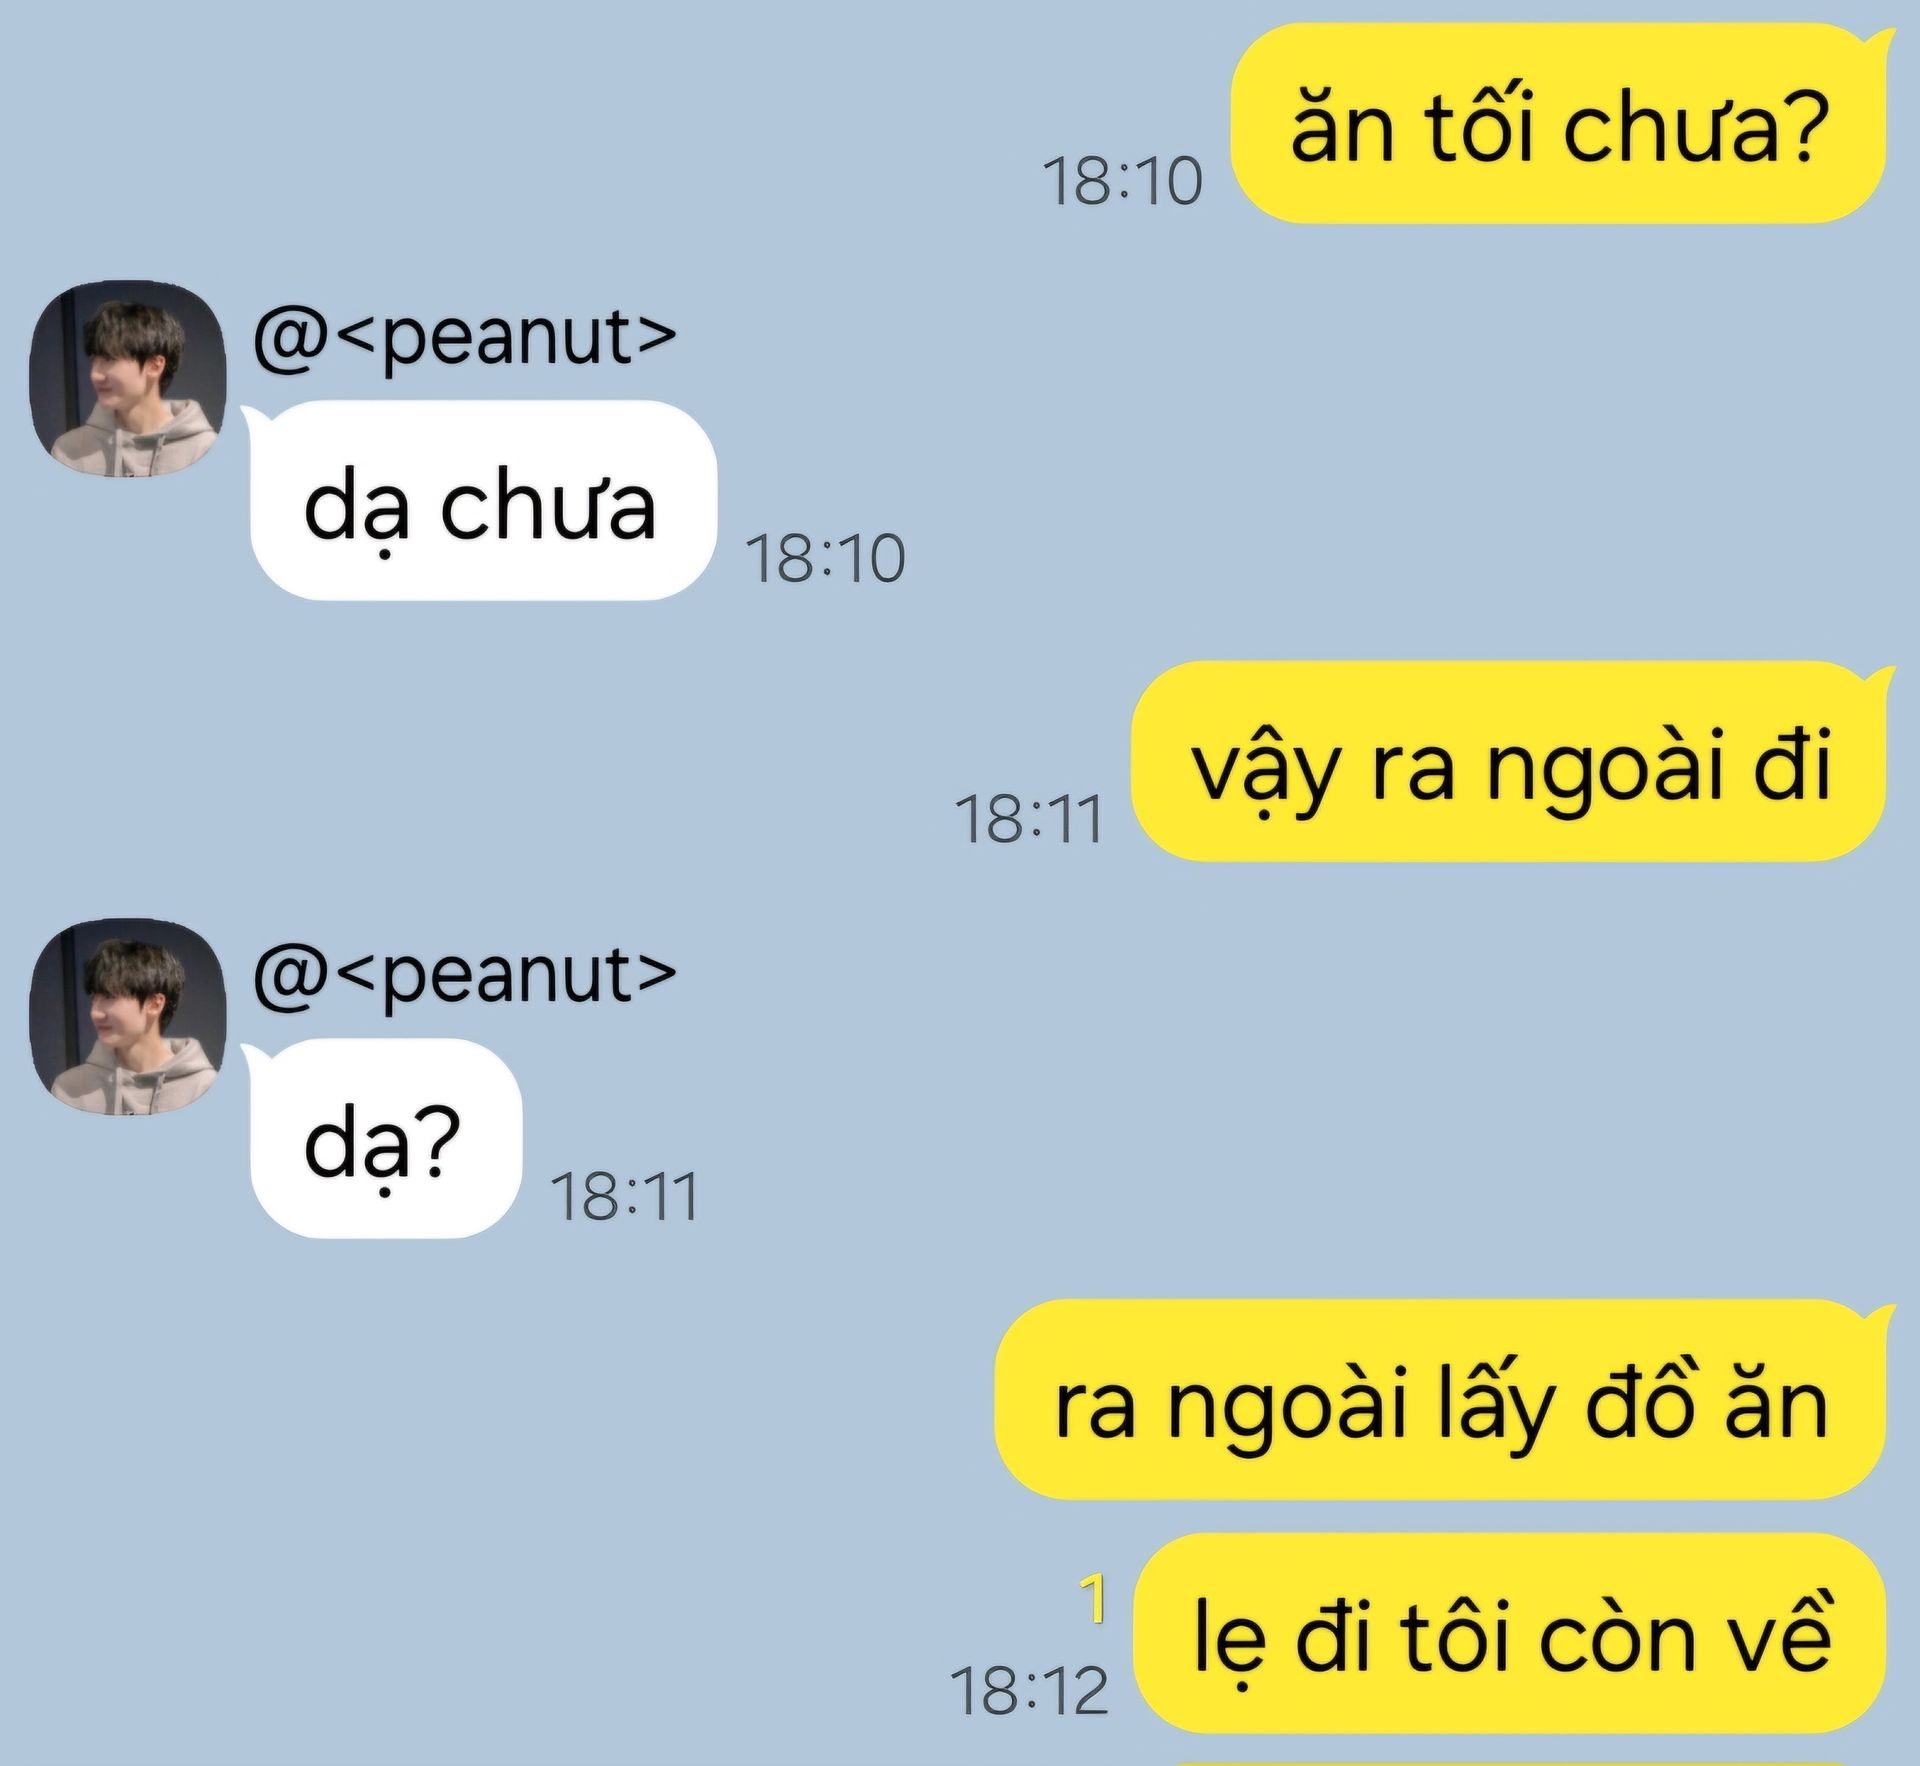Select the 'dạ chưa' reply bubble

click(x=484, y=500)
